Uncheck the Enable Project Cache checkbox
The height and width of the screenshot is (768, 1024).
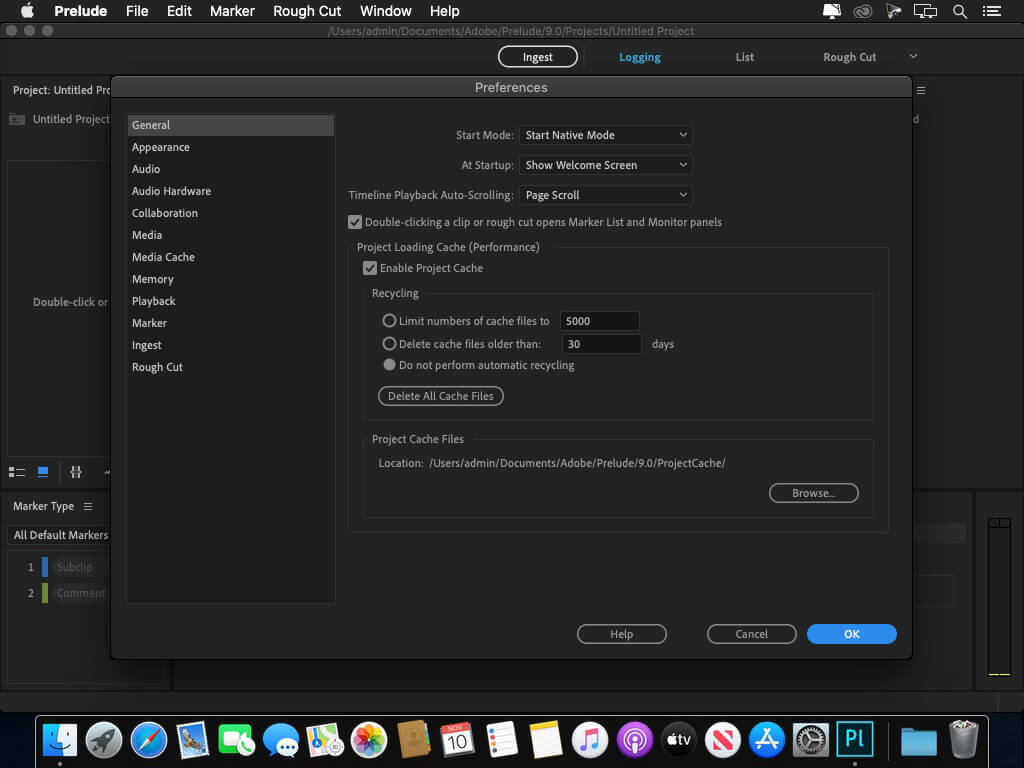pyautogui.click(x=370, y=268)
